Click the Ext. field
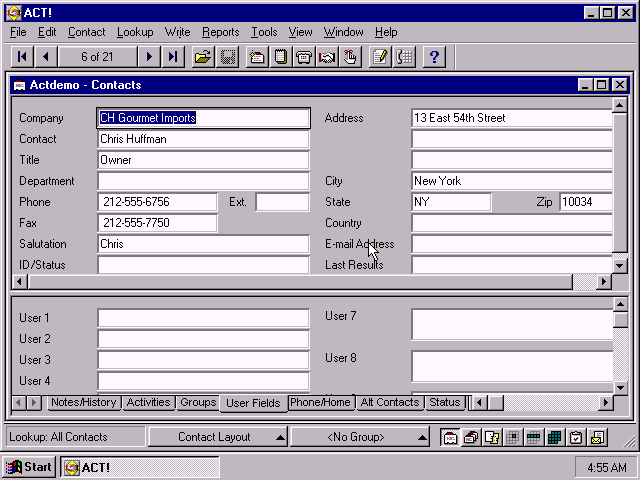 (282, 202)
